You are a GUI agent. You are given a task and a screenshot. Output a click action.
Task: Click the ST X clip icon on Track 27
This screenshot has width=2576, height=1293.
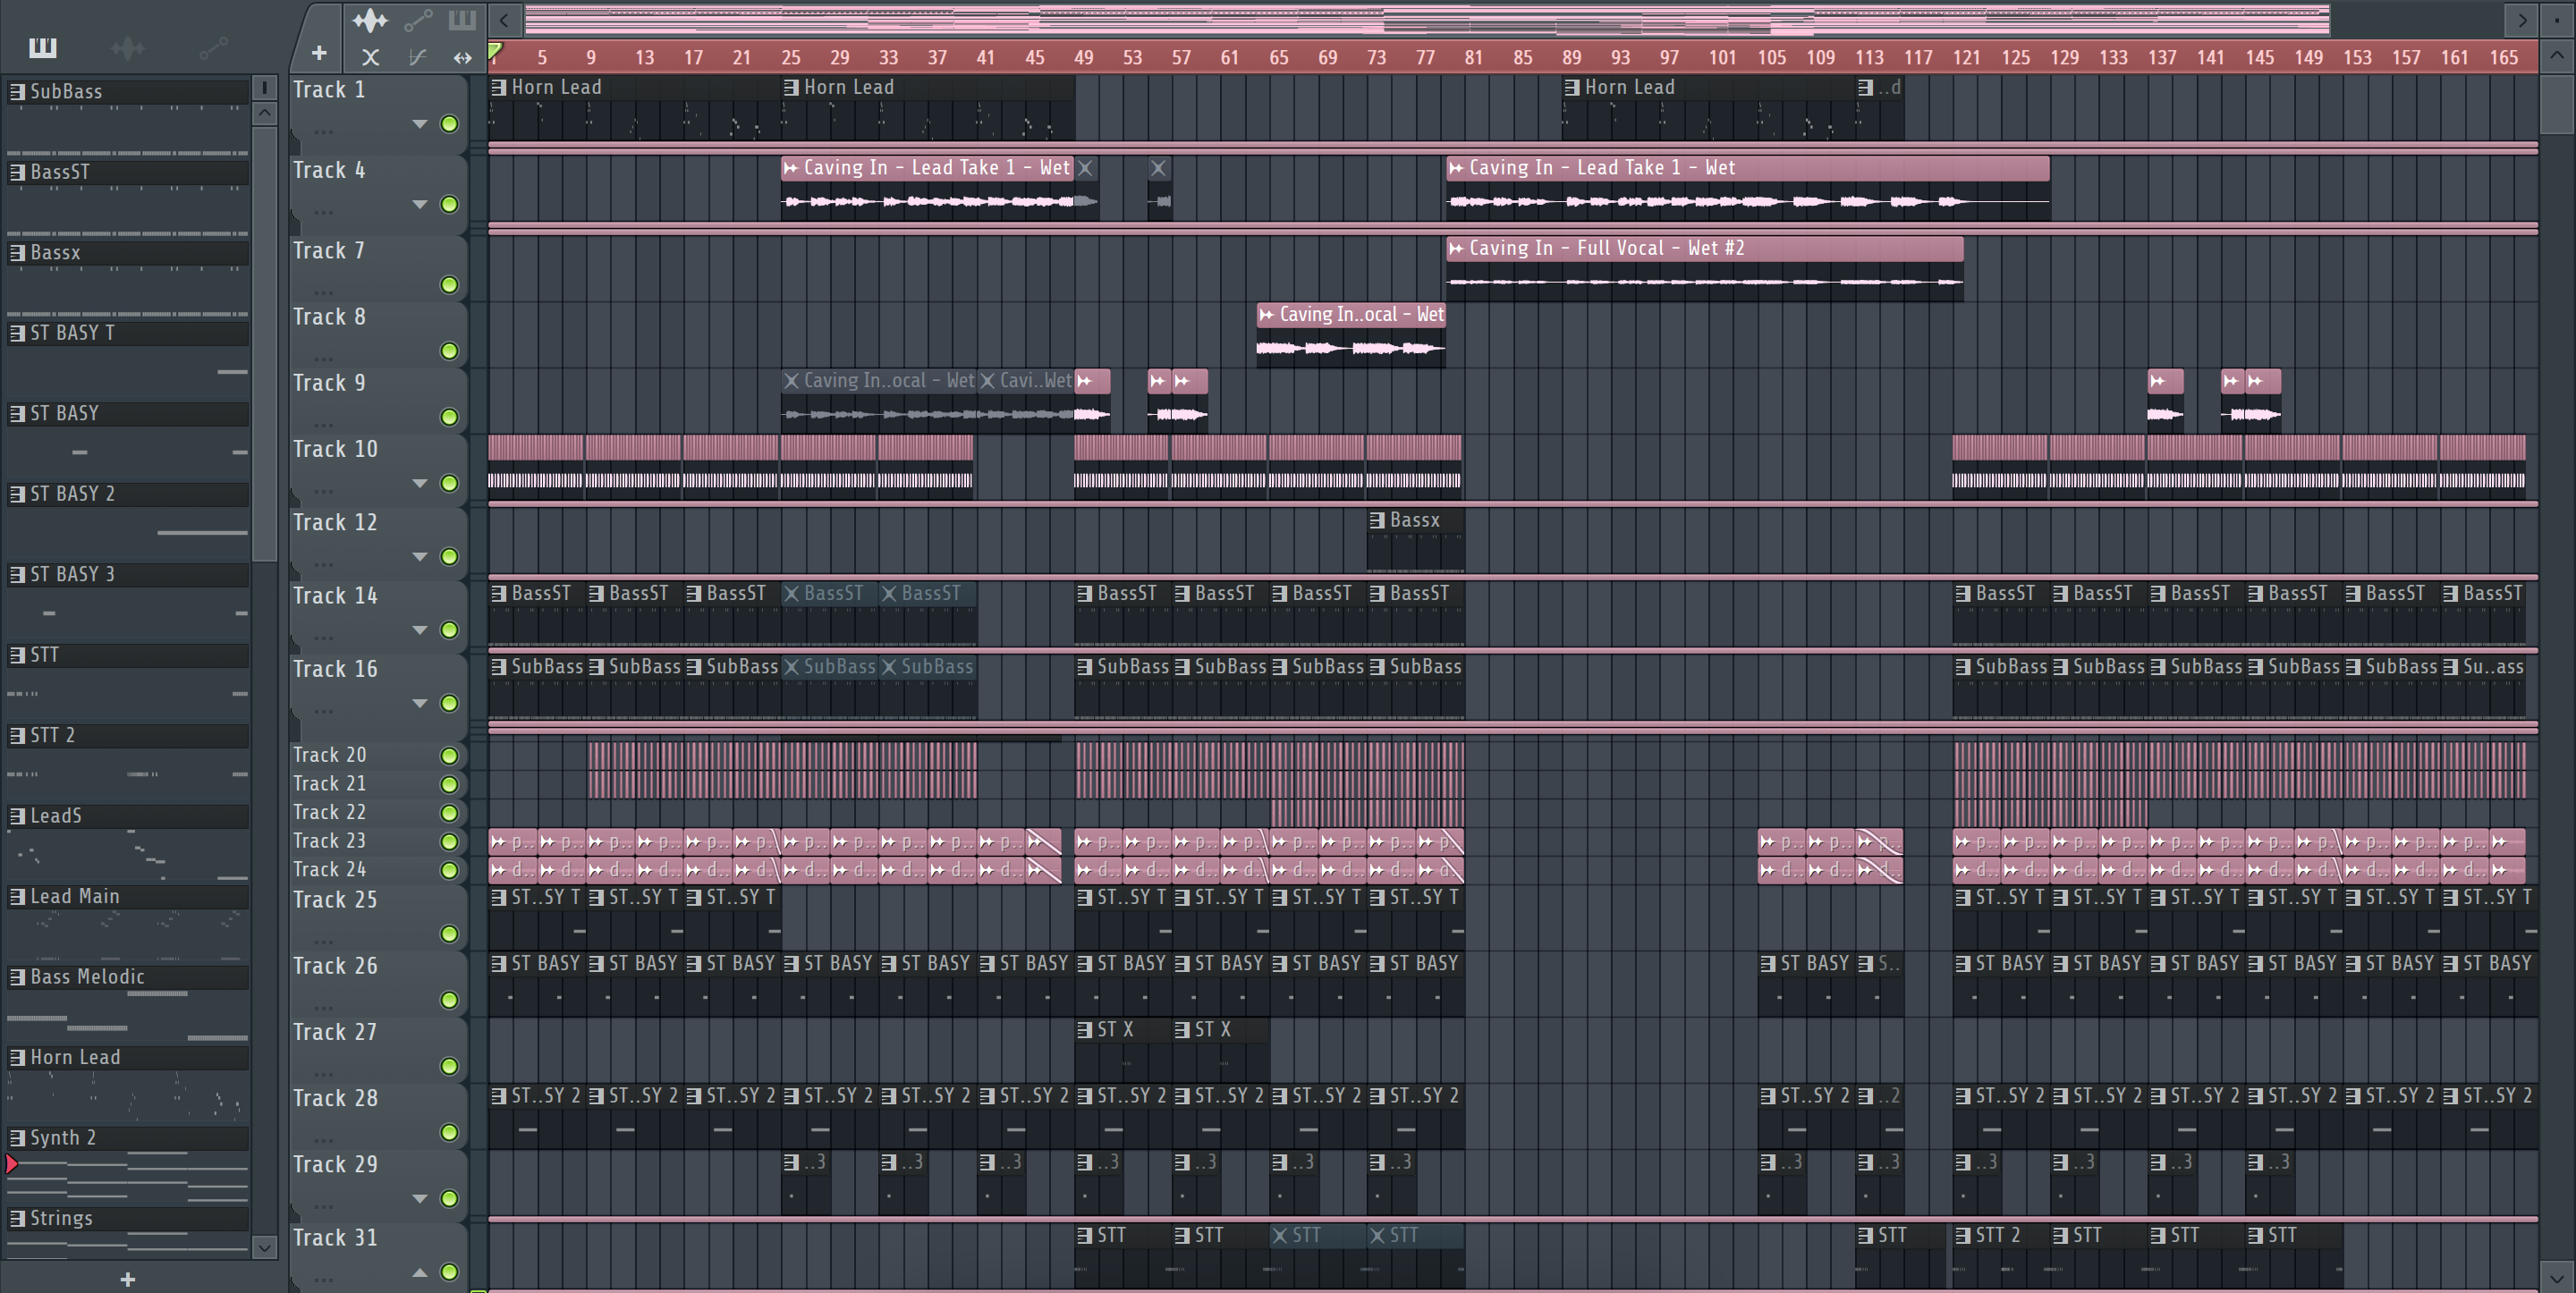pyautogui.click(x=1085, y=1029)
